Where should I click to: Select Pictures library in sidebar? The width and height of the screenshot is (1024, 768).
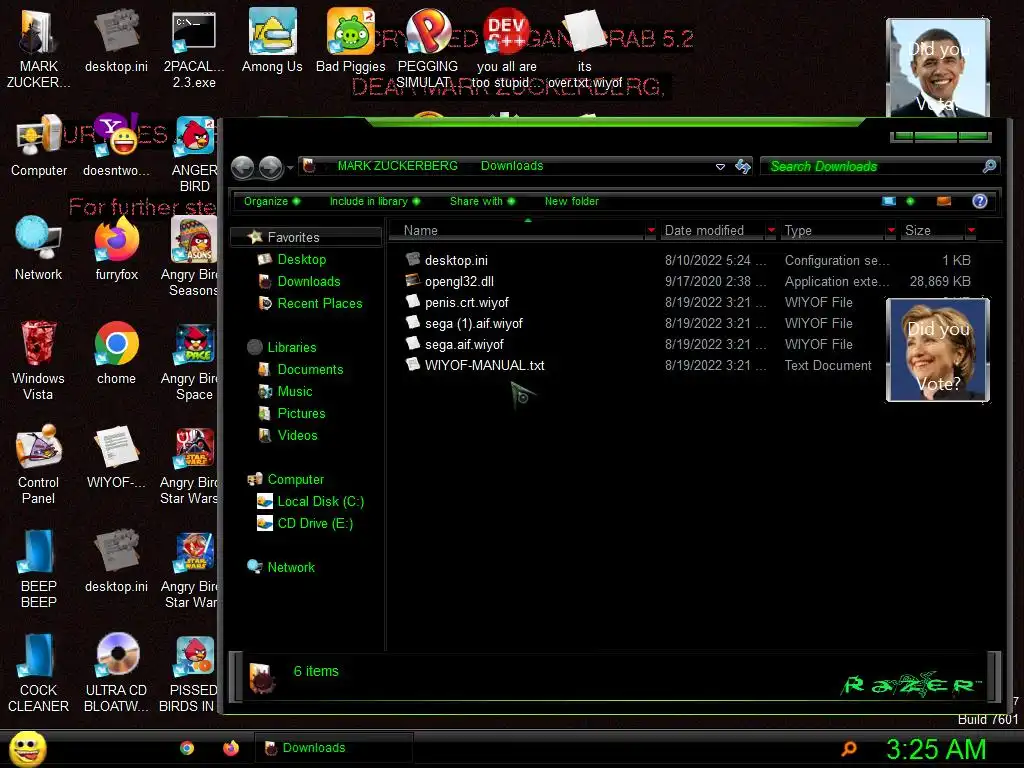click(301, 413)
